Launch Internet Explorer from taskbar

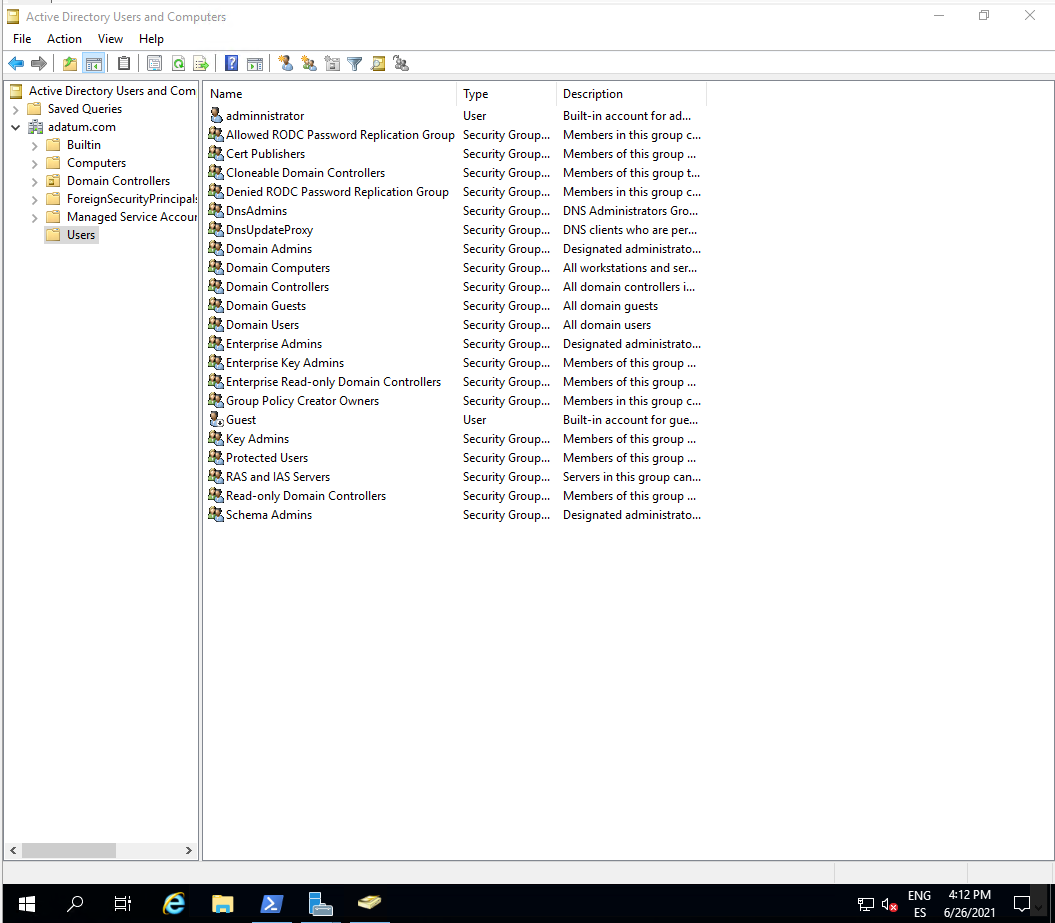coord(174,903)
